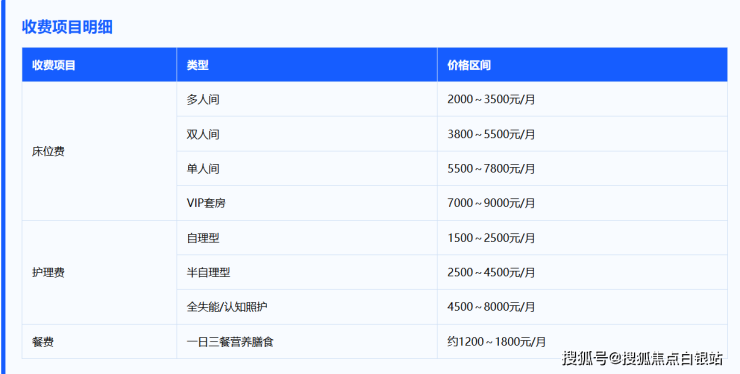Click the 餐费 row label
Screen dimensions: 740x374
[x=43, y=341]
